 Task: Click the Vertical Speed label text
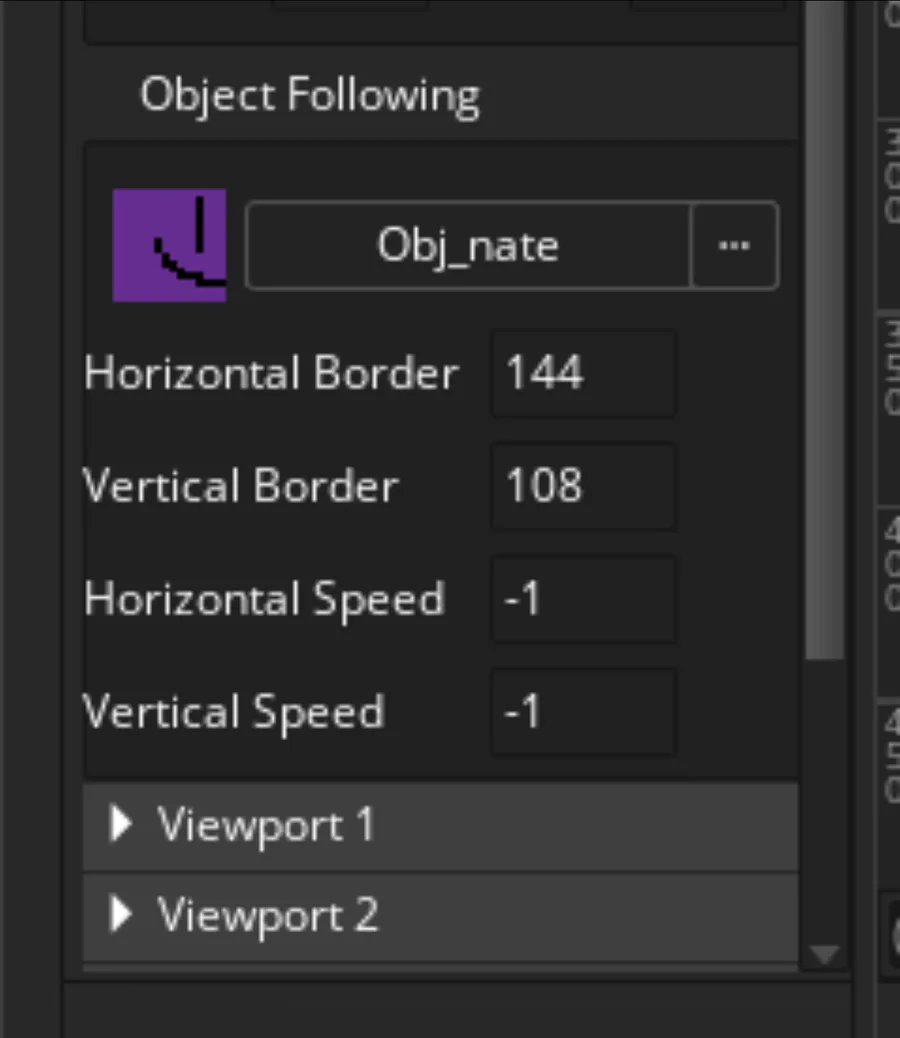click(x=234, y=713)
